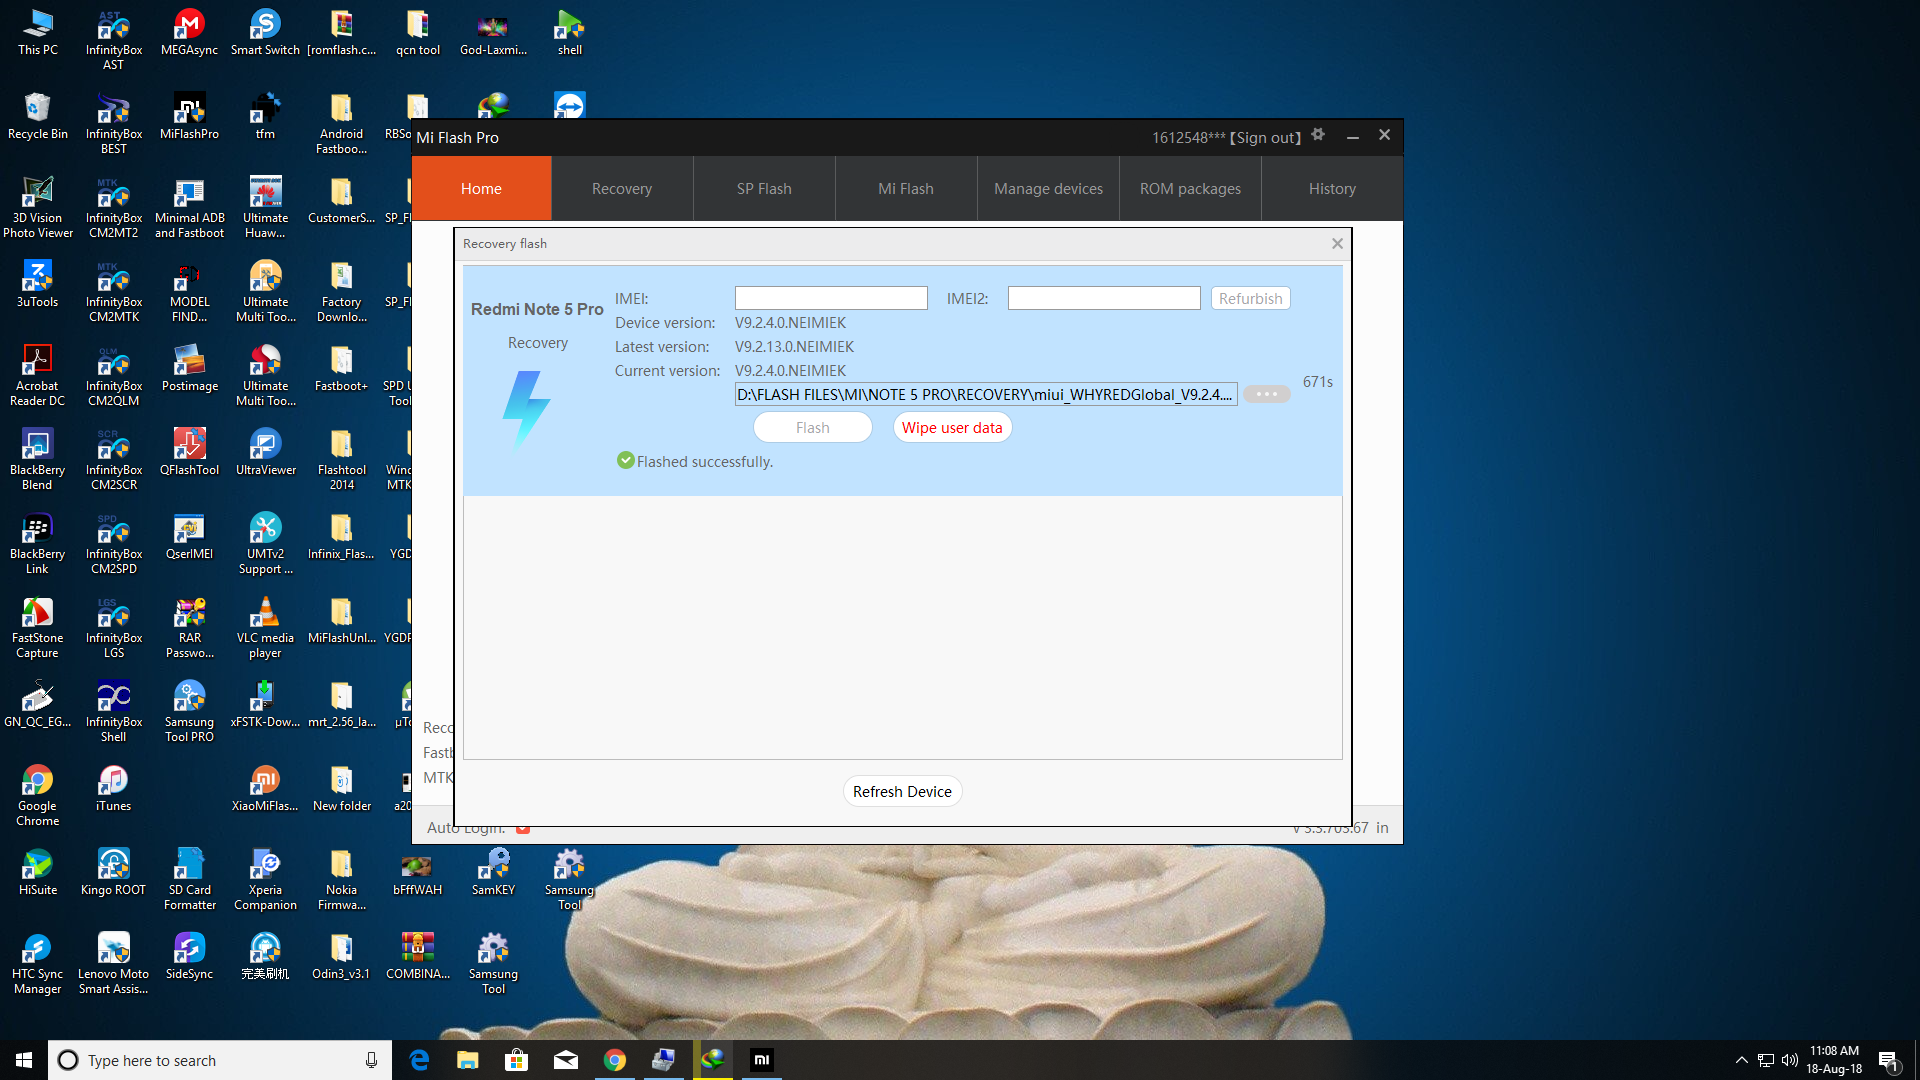The width and height of the screenshot is (1920, 1080).
Task: Open iTunes desktop icon
Action: (x=114, y=789)
